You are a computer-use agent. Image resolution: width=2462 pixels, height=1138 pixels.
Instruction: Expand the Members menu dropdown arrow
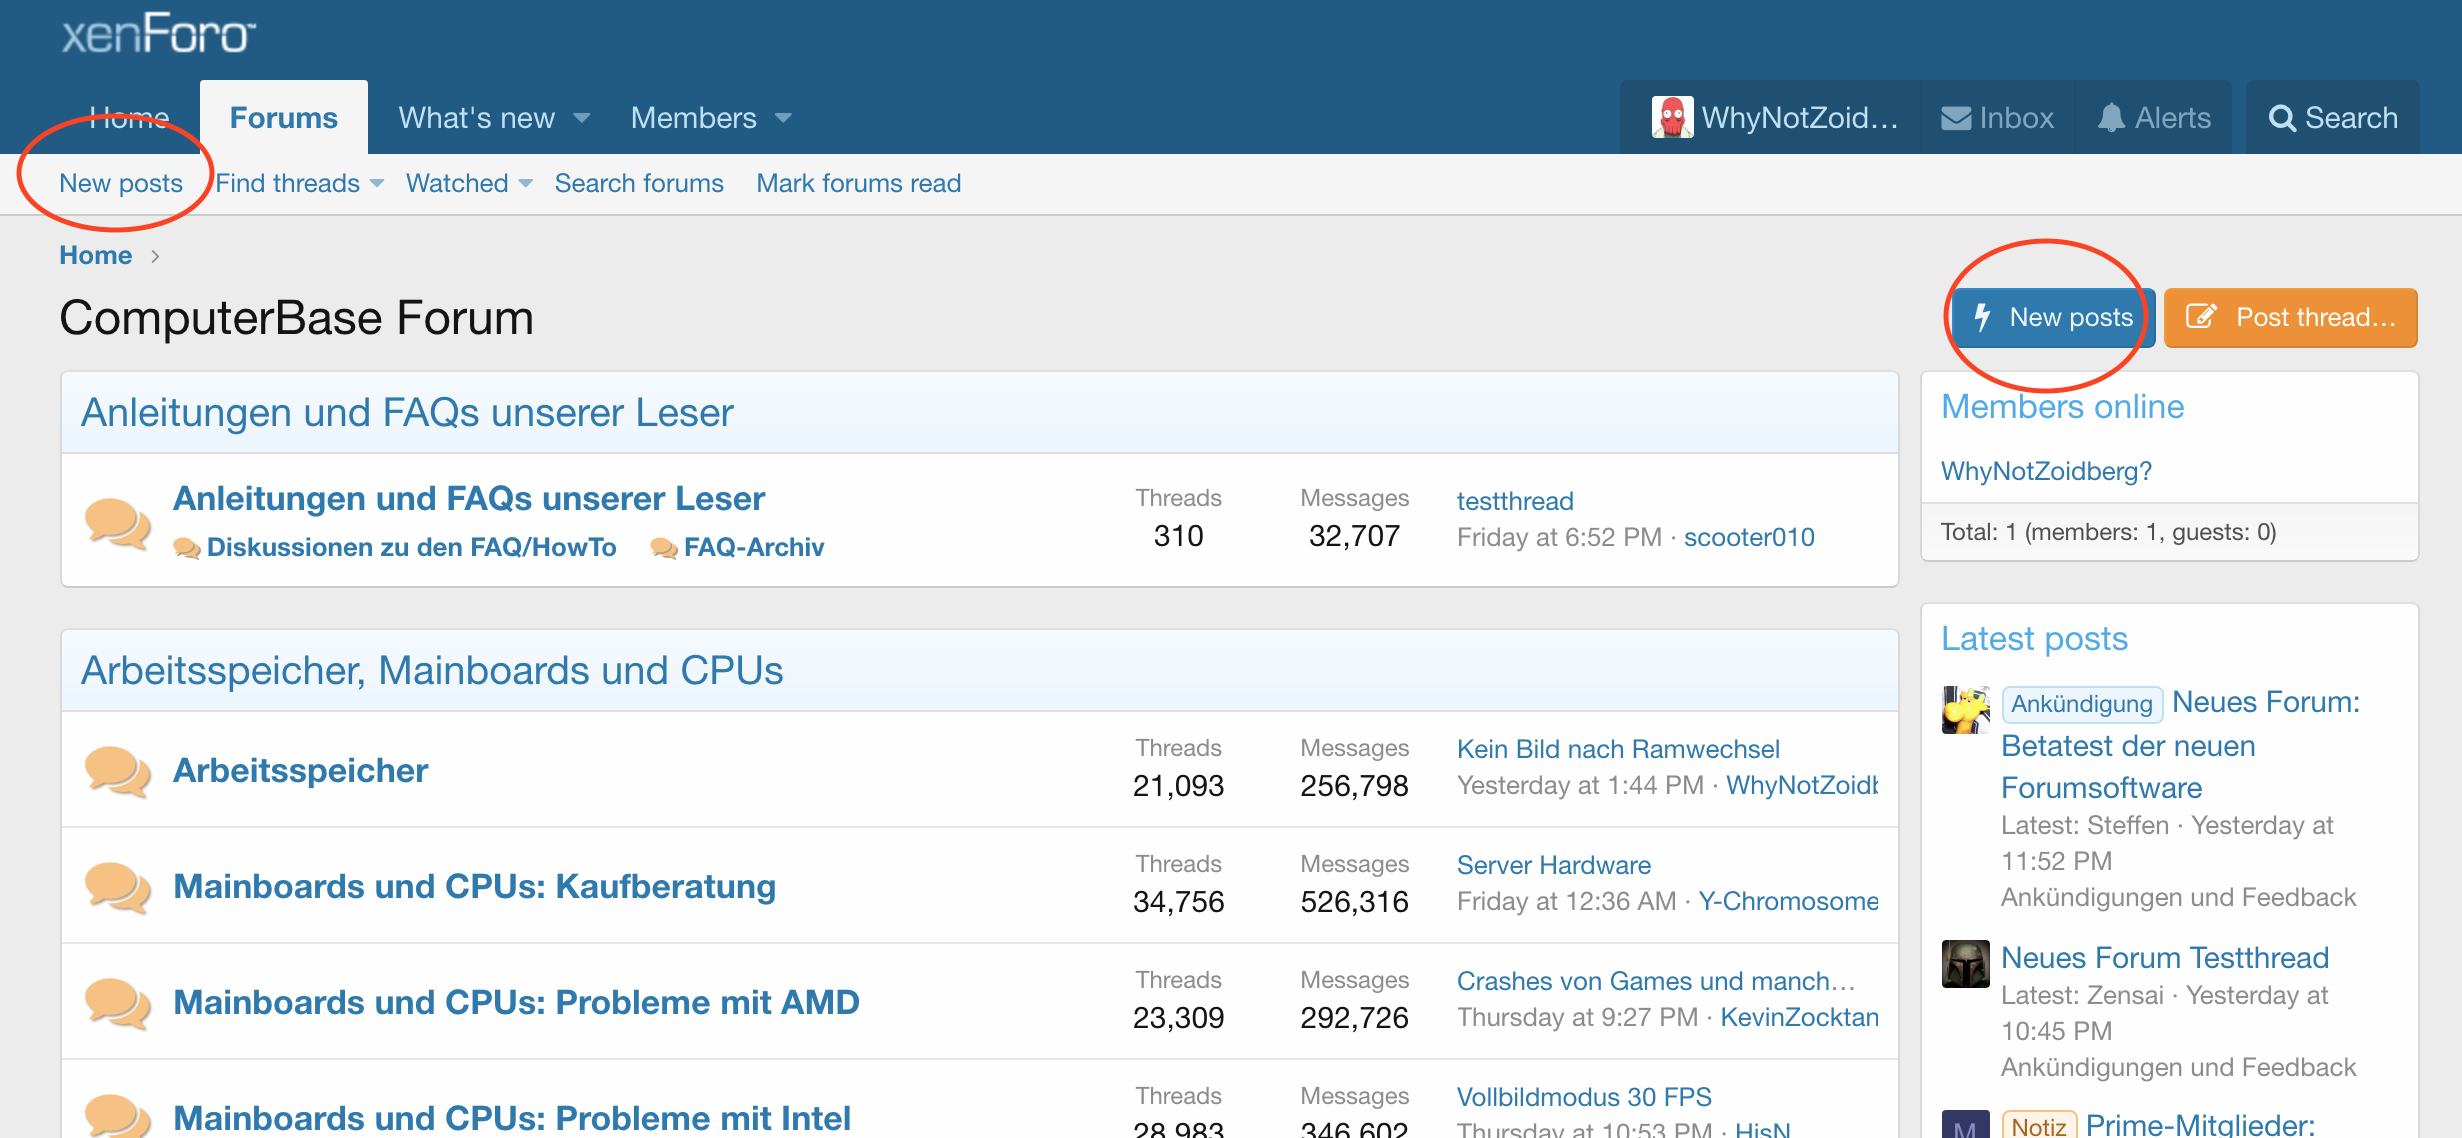click(784, 118)
